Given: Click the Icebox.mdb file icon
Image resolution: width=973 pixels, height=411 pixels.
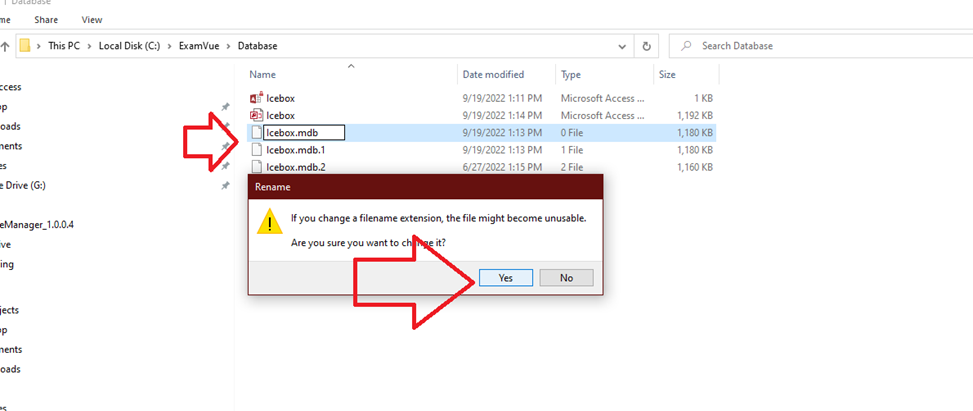Looking at the screenshot, I should 256,133.
